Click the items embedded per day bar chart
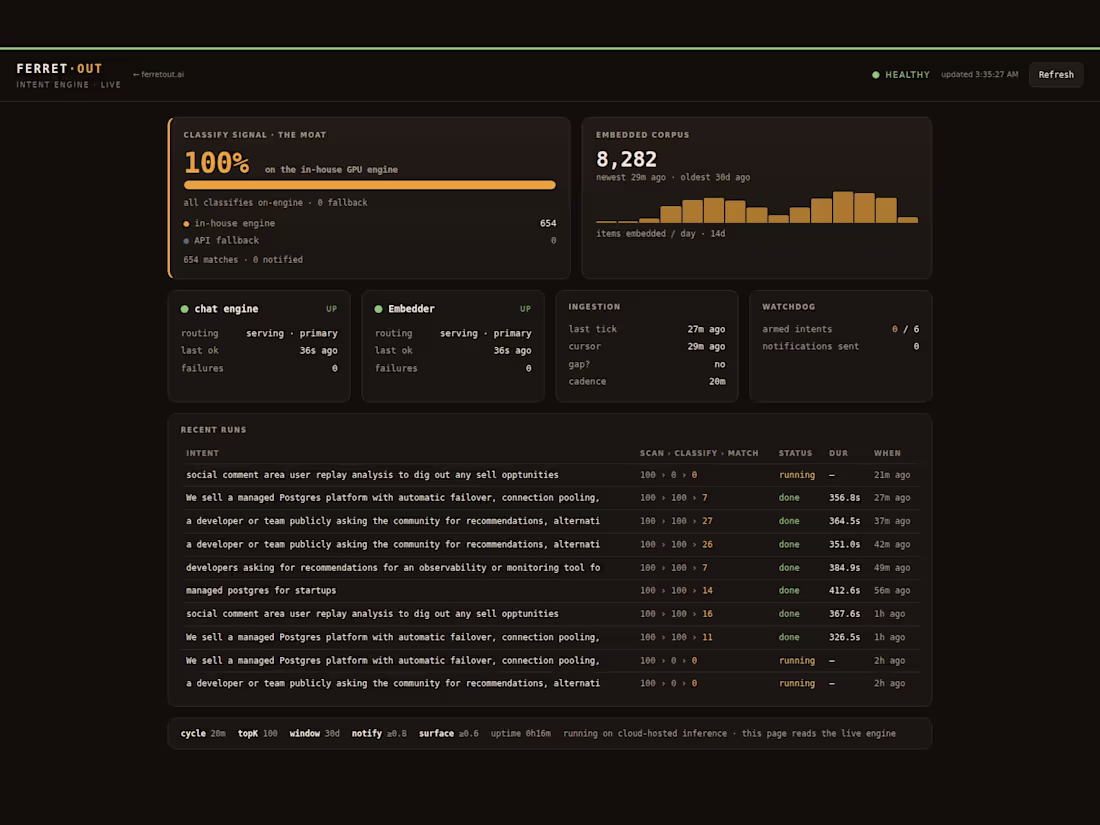The width and height of the screenshot is (1100, 825). point(757,207)
